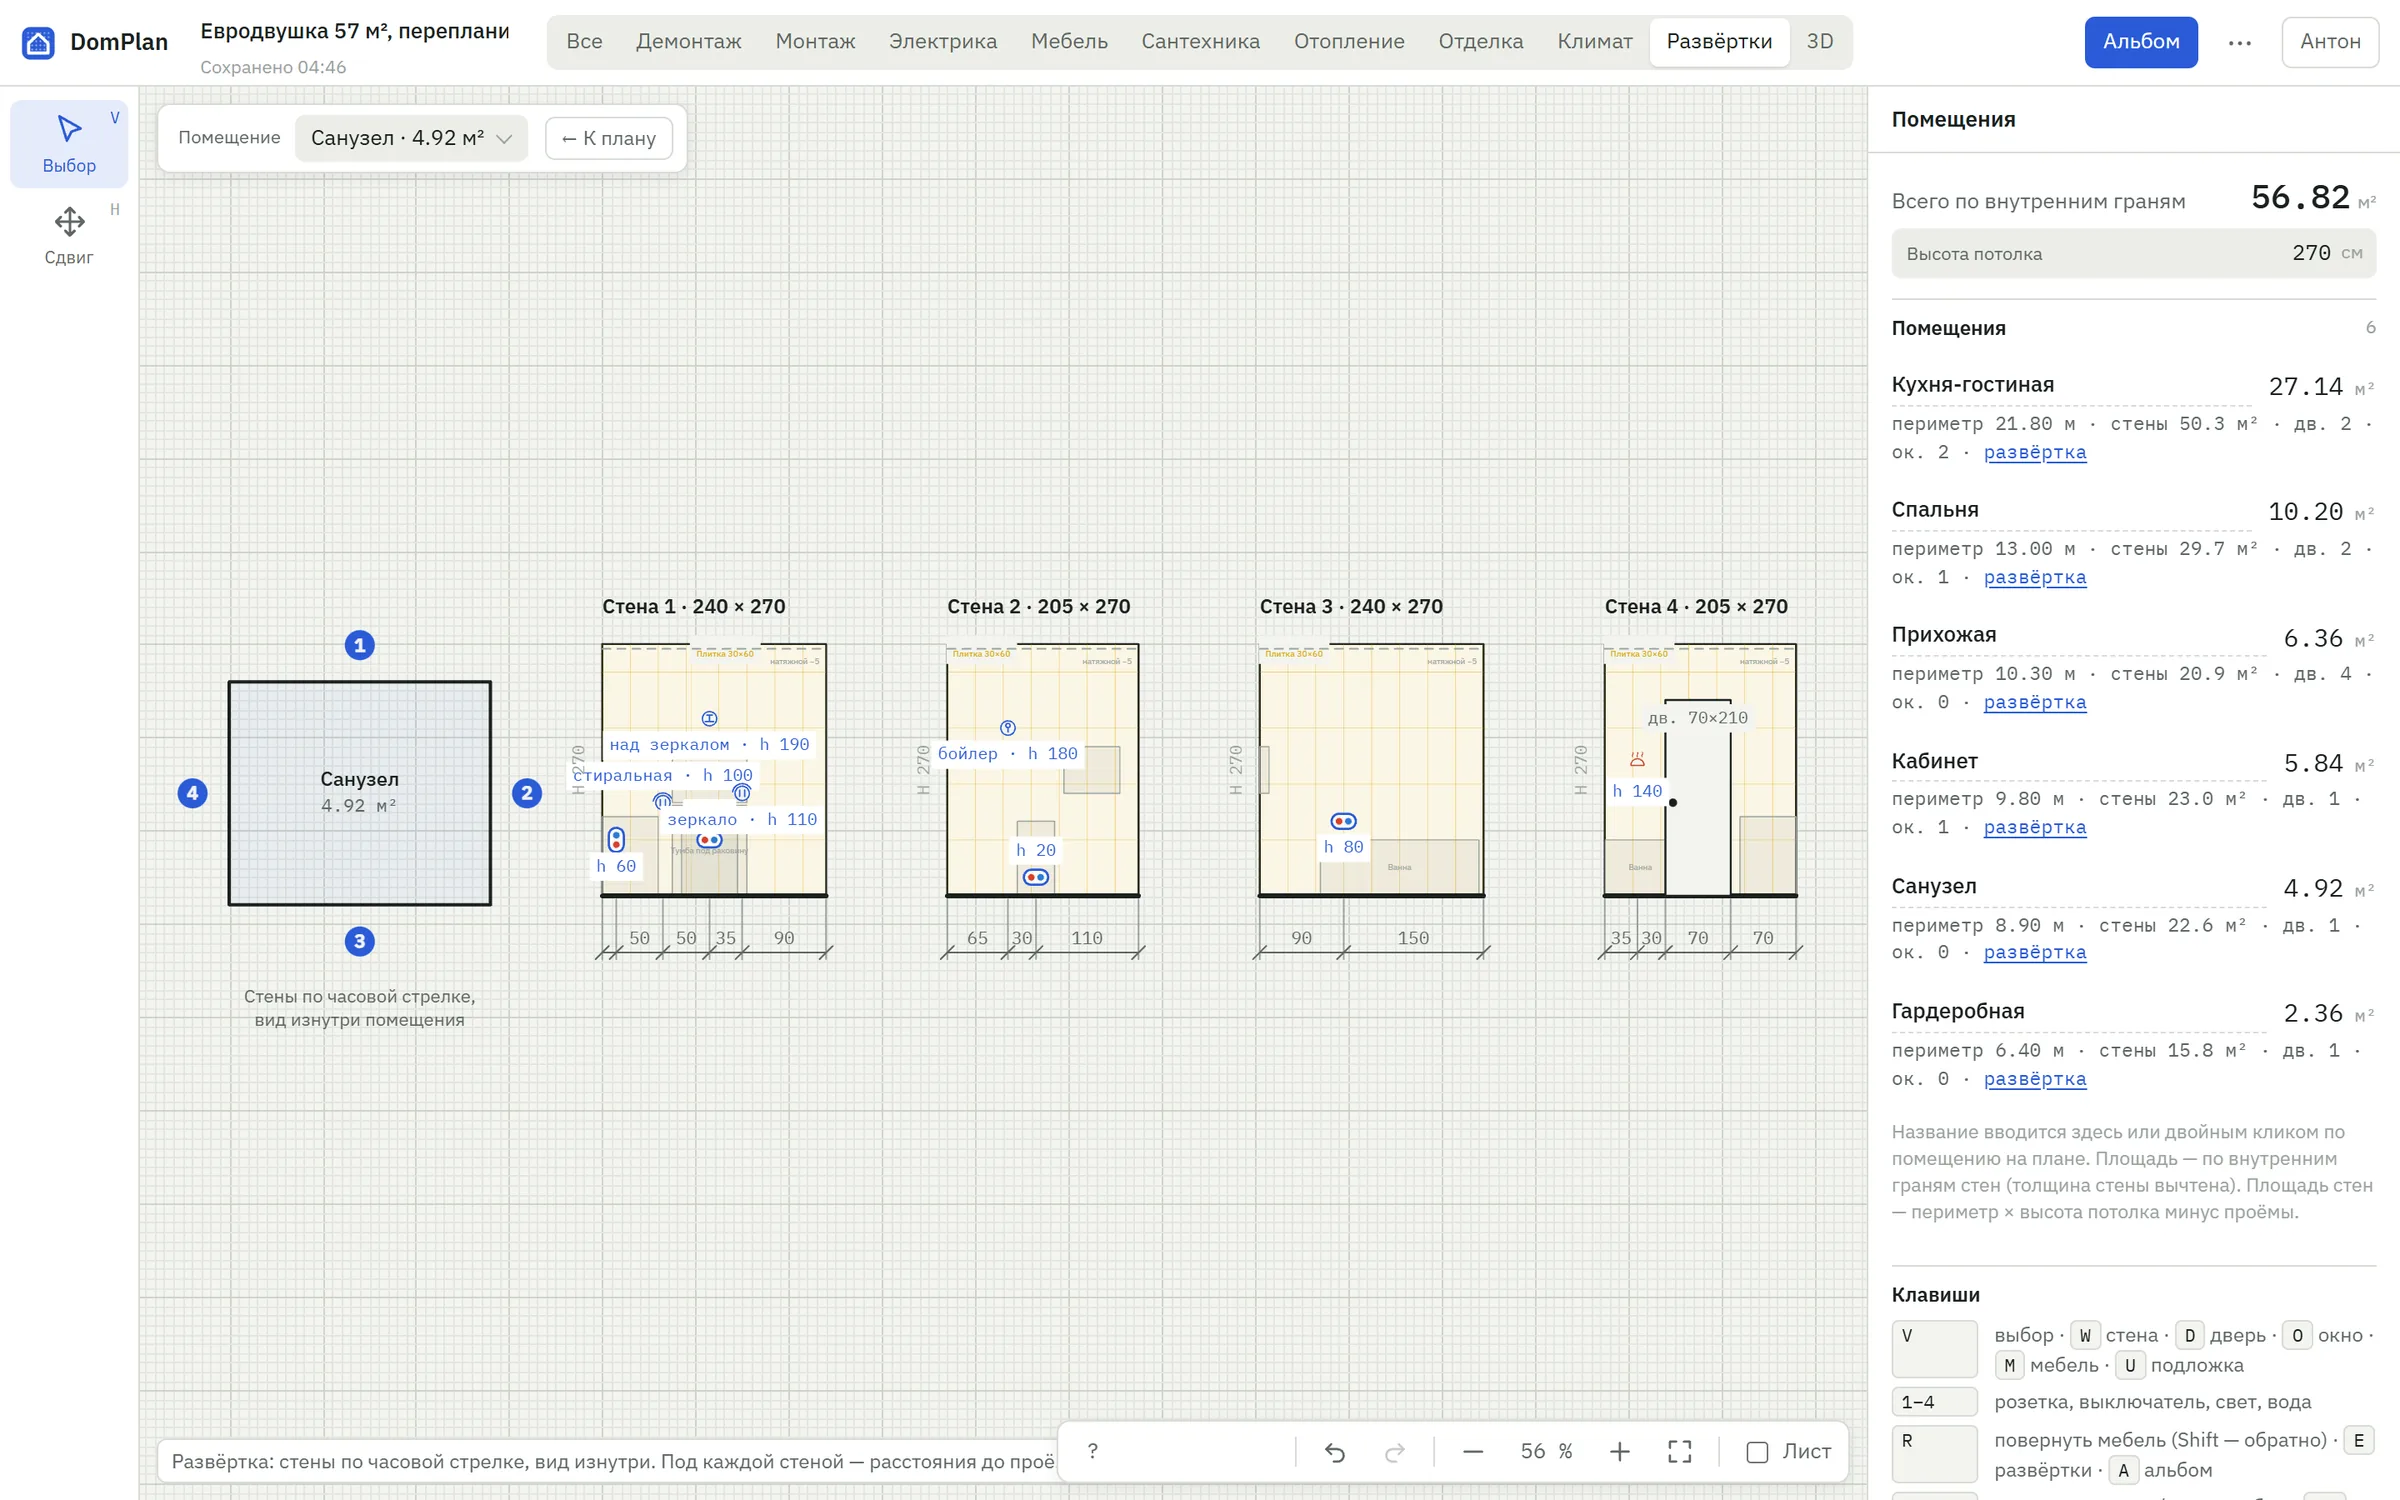Viewport: 2400px width, 1500px height.
Task: Click the Стена 3 · 240 × 270 title
Action: [x=1351, y=606]
